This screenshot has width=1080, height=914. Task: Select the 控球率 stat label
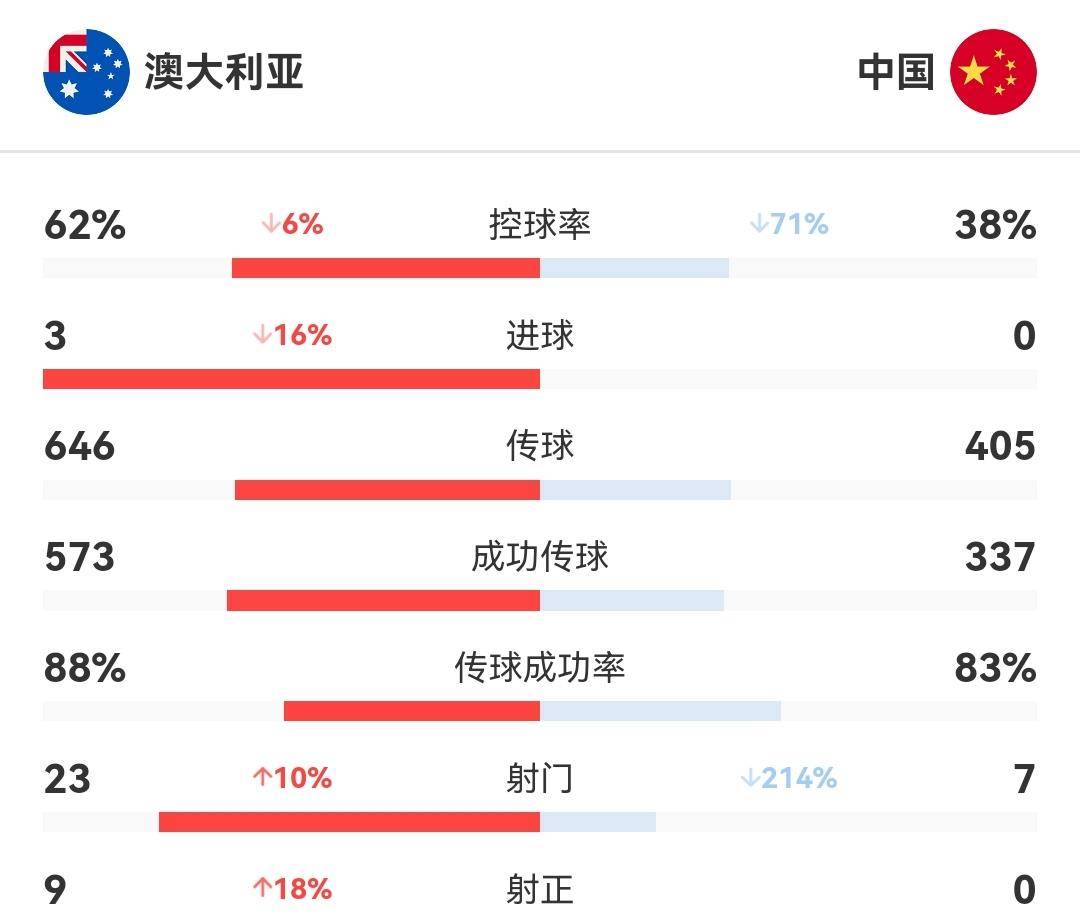point(540,225)
